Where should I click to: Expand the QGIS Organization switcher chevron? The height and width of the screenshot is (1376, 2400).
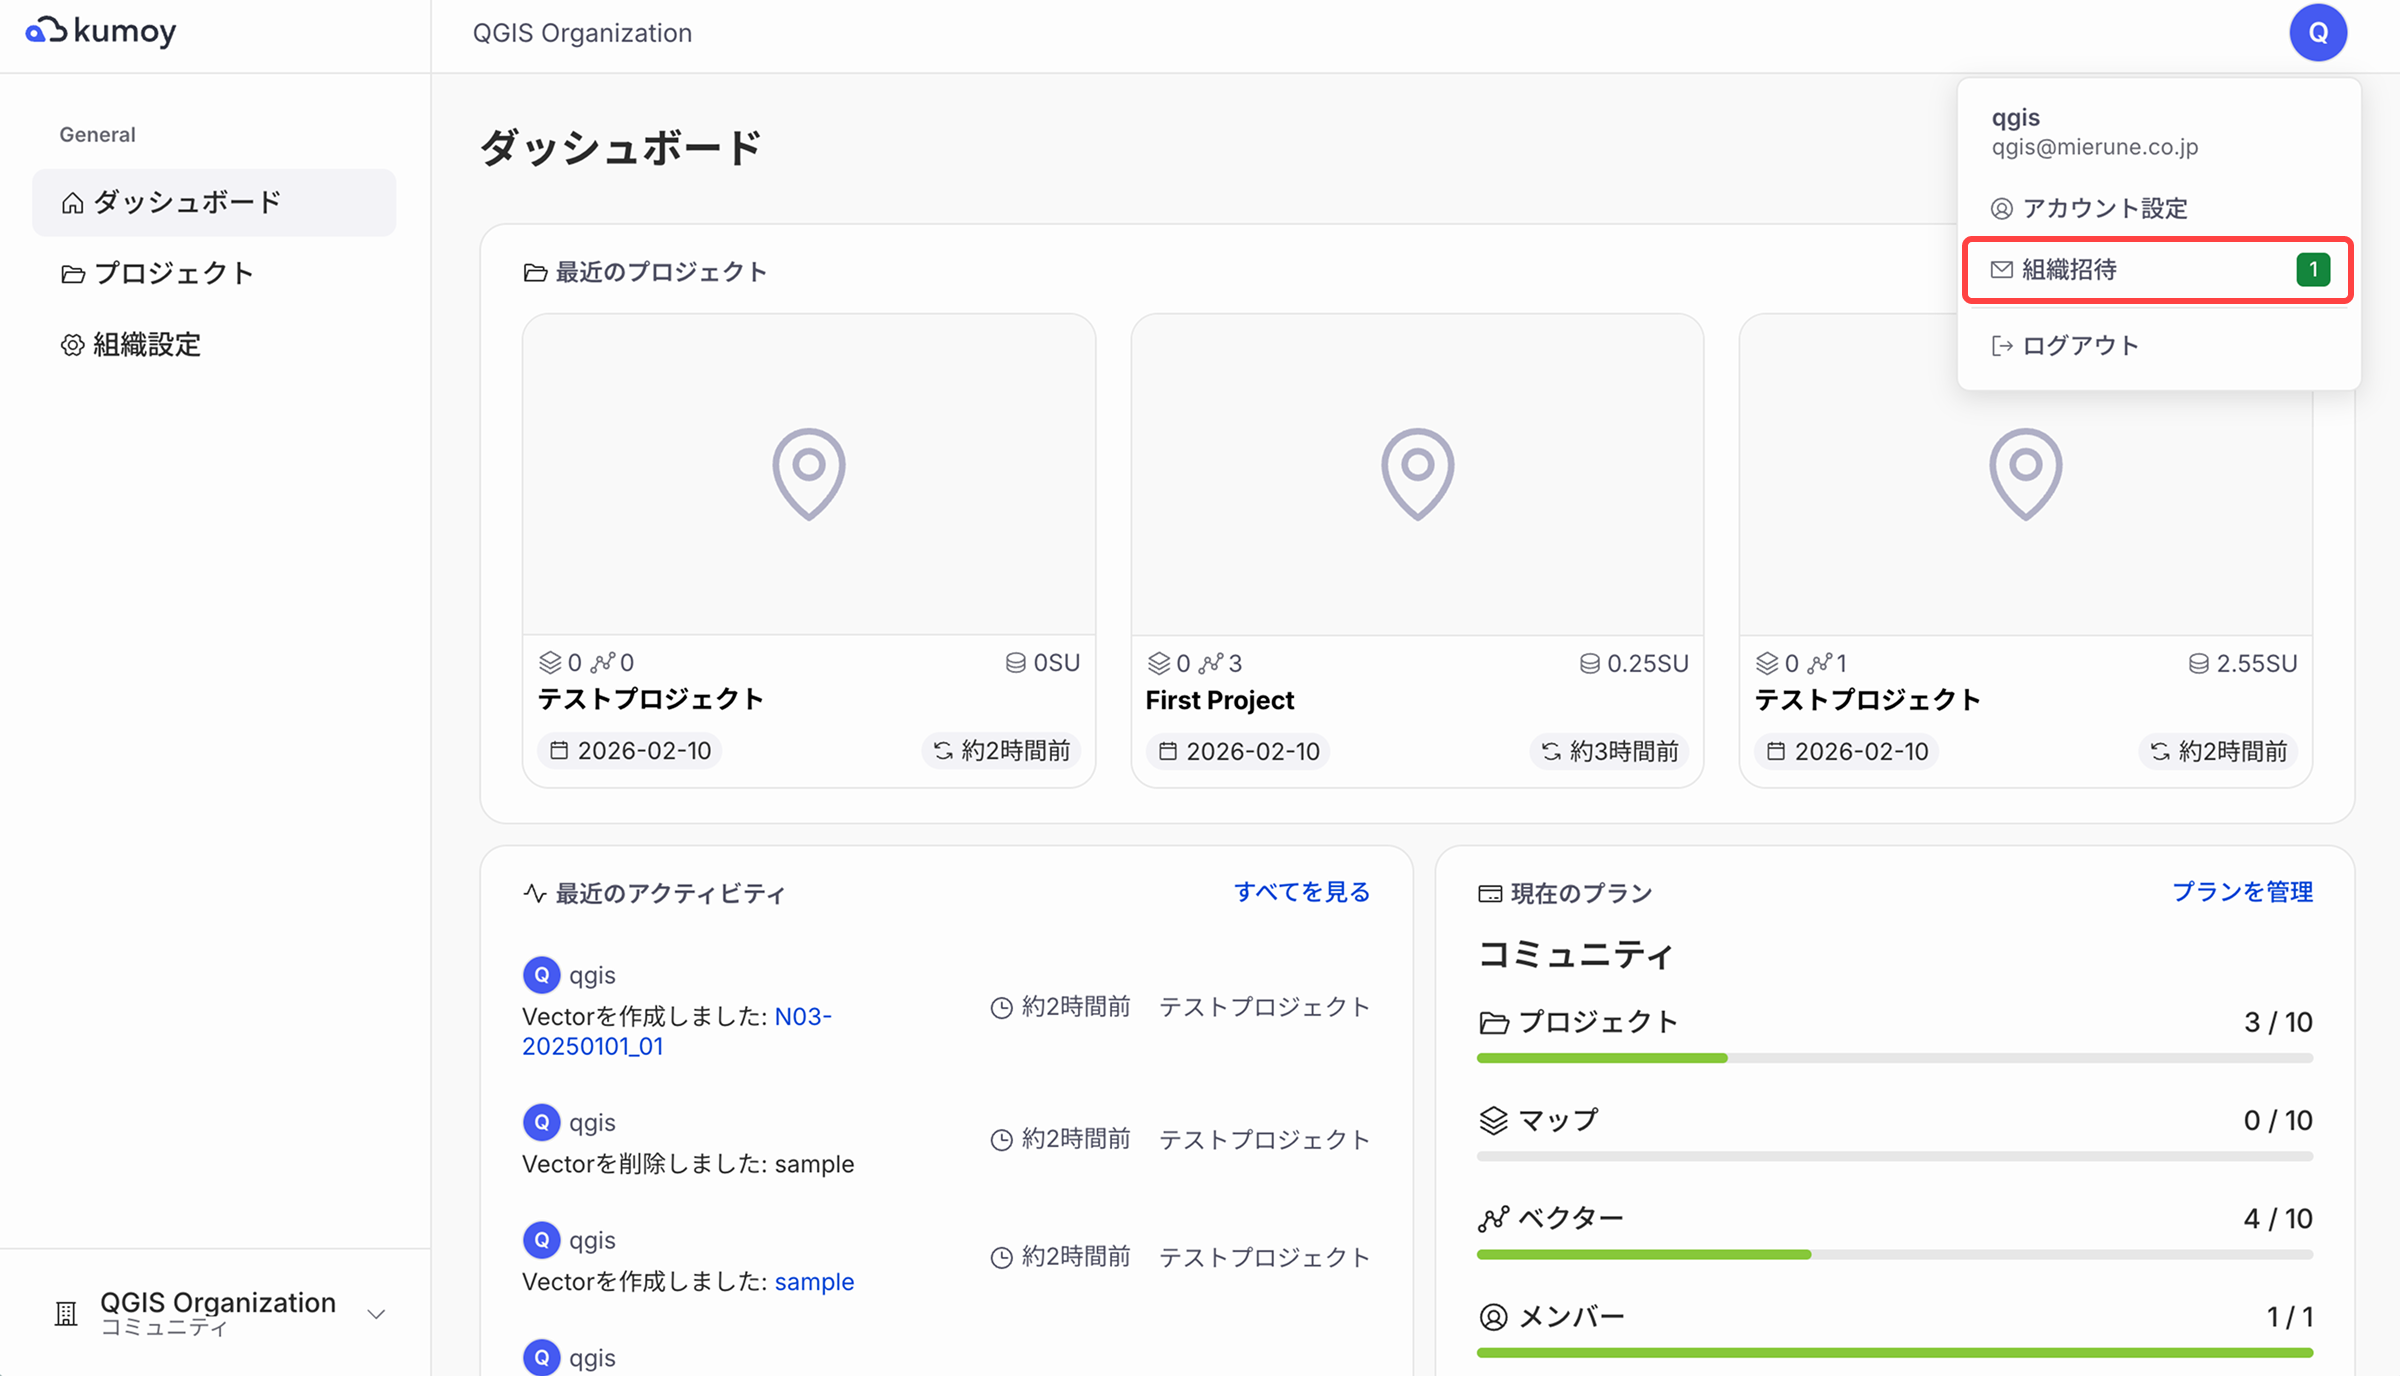pyautogui.click(x=376, y=1314)
